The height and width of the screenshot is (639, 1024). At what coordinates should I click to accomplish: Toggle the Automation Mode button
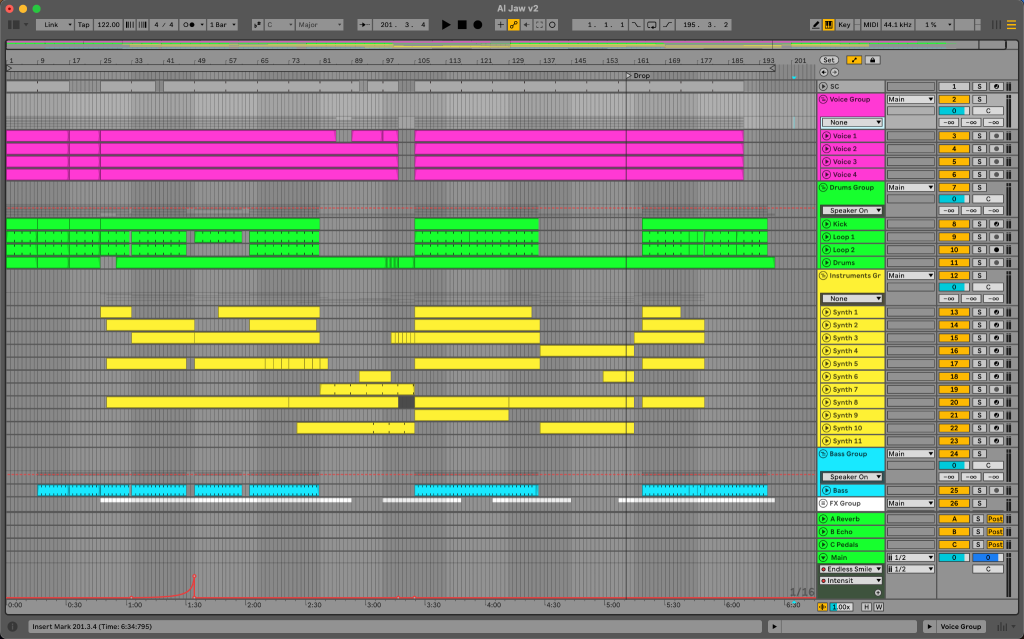pyautogui.click(x=854, y=60)
